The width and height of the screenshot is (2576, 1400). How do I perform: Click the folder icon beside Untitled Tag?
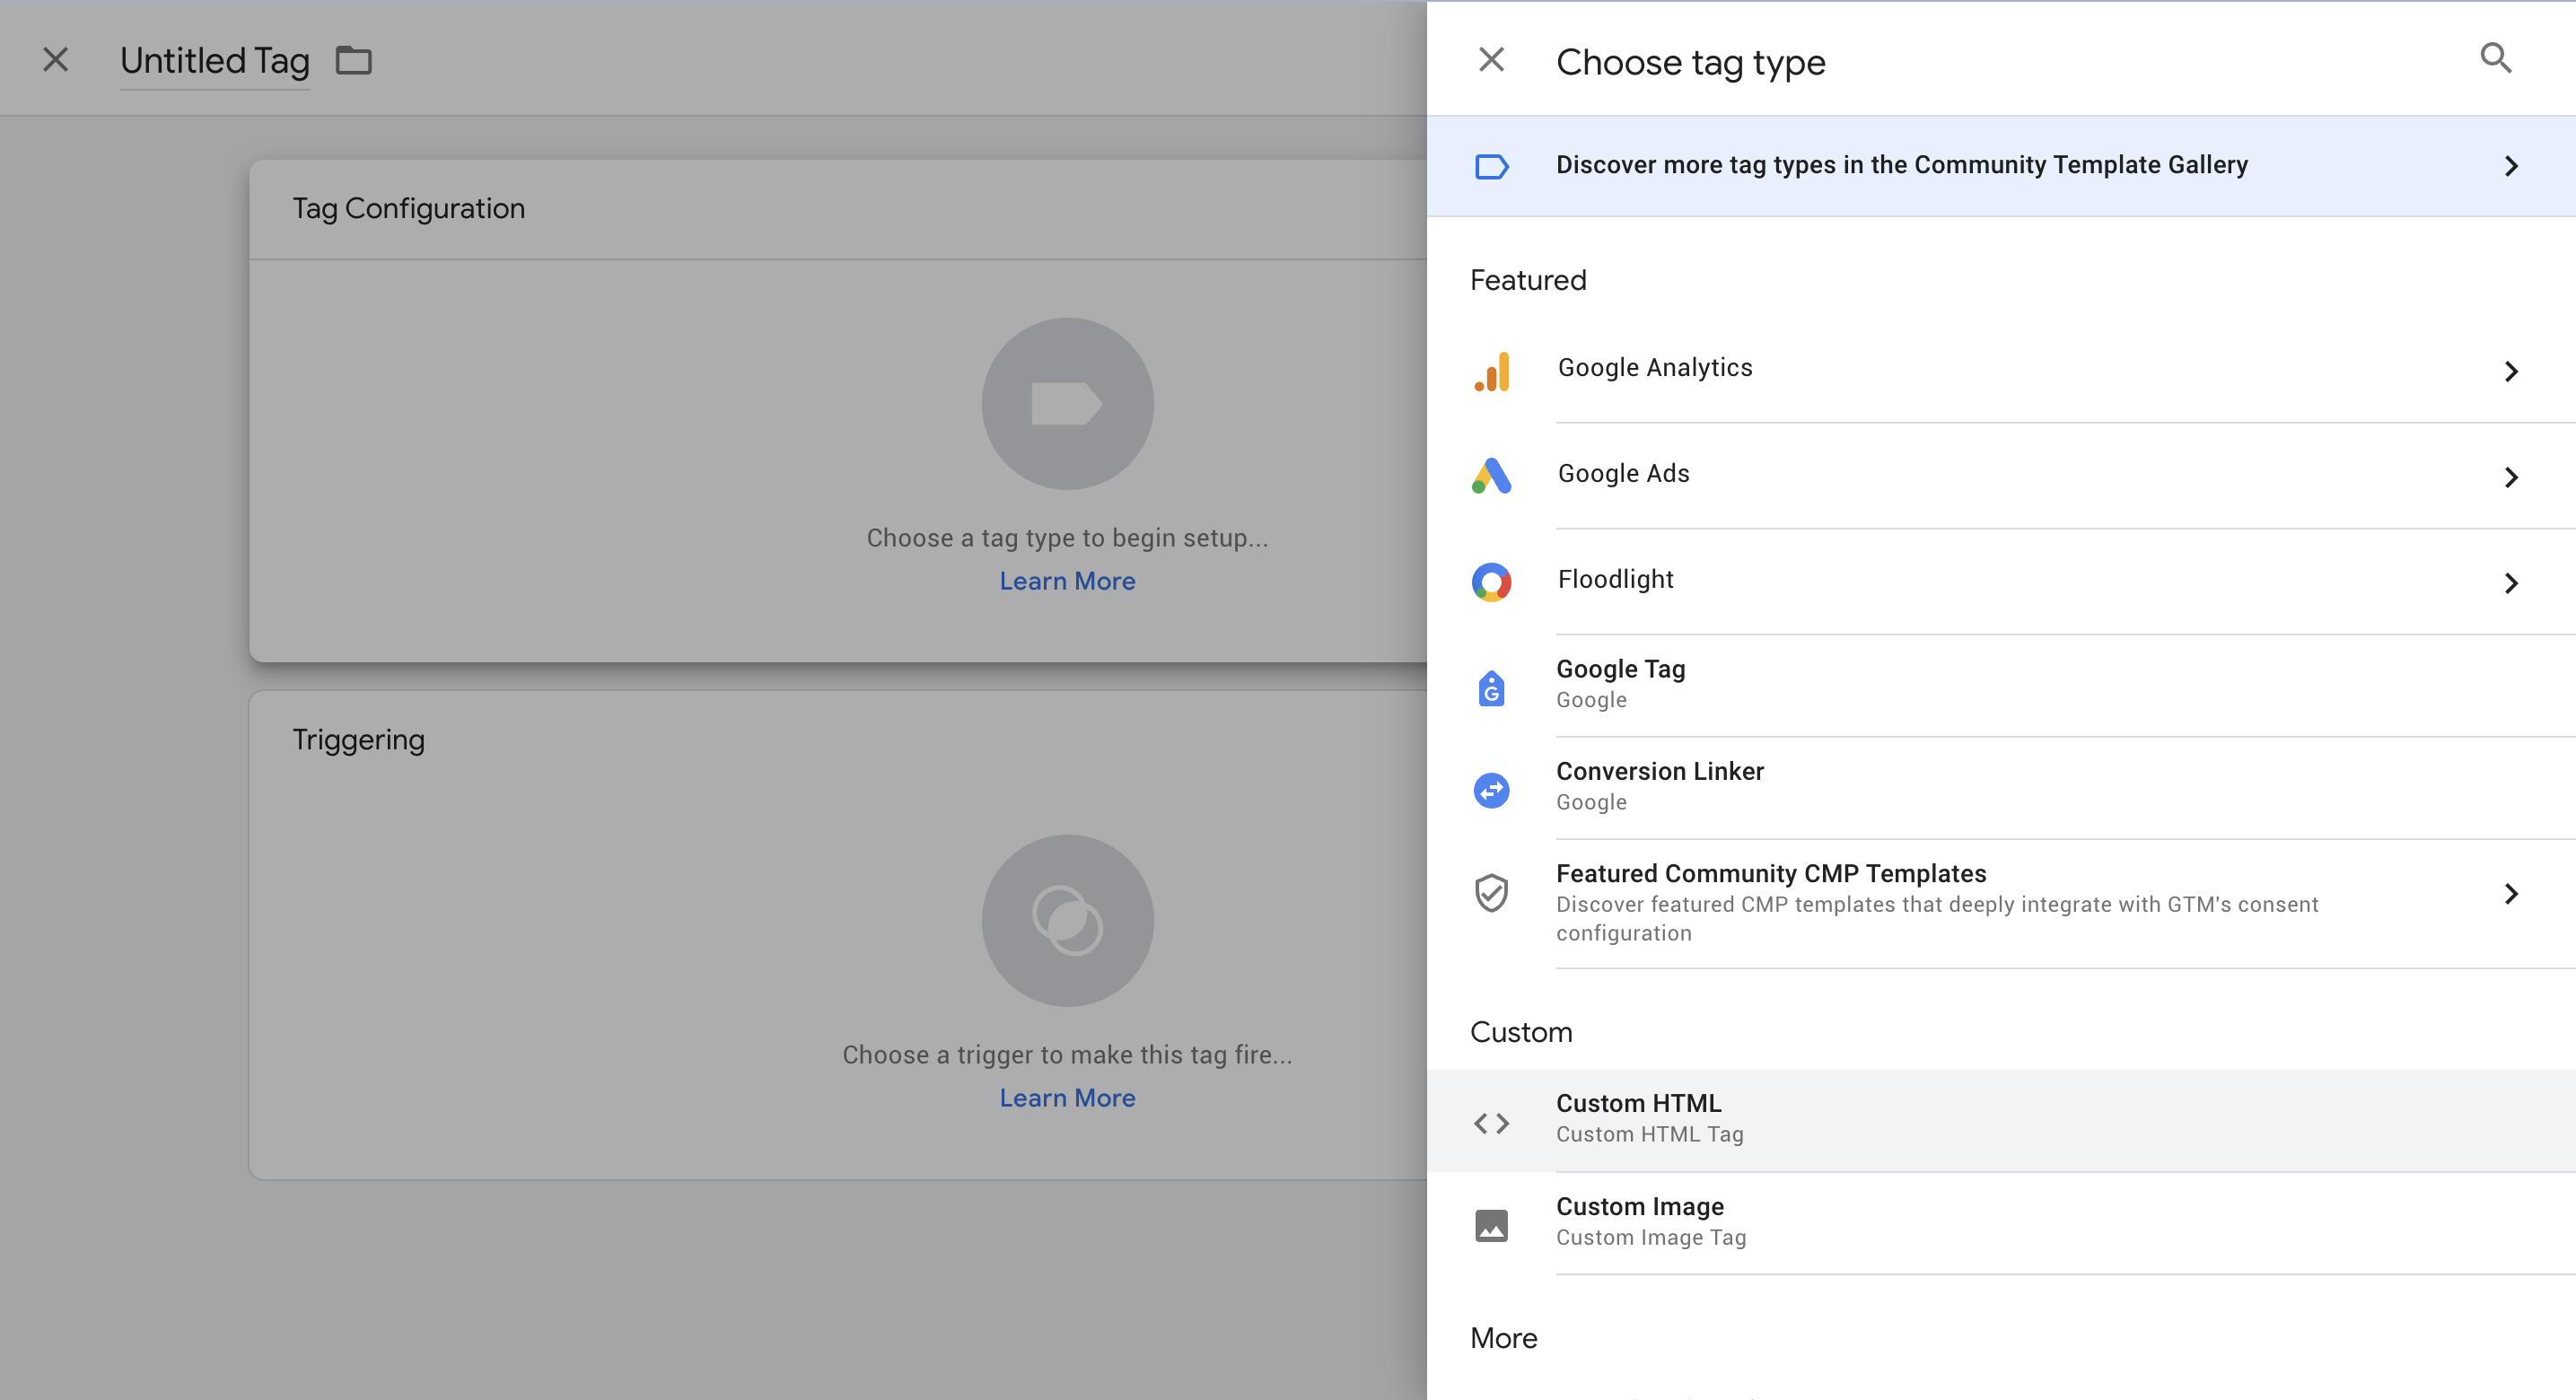353,61
